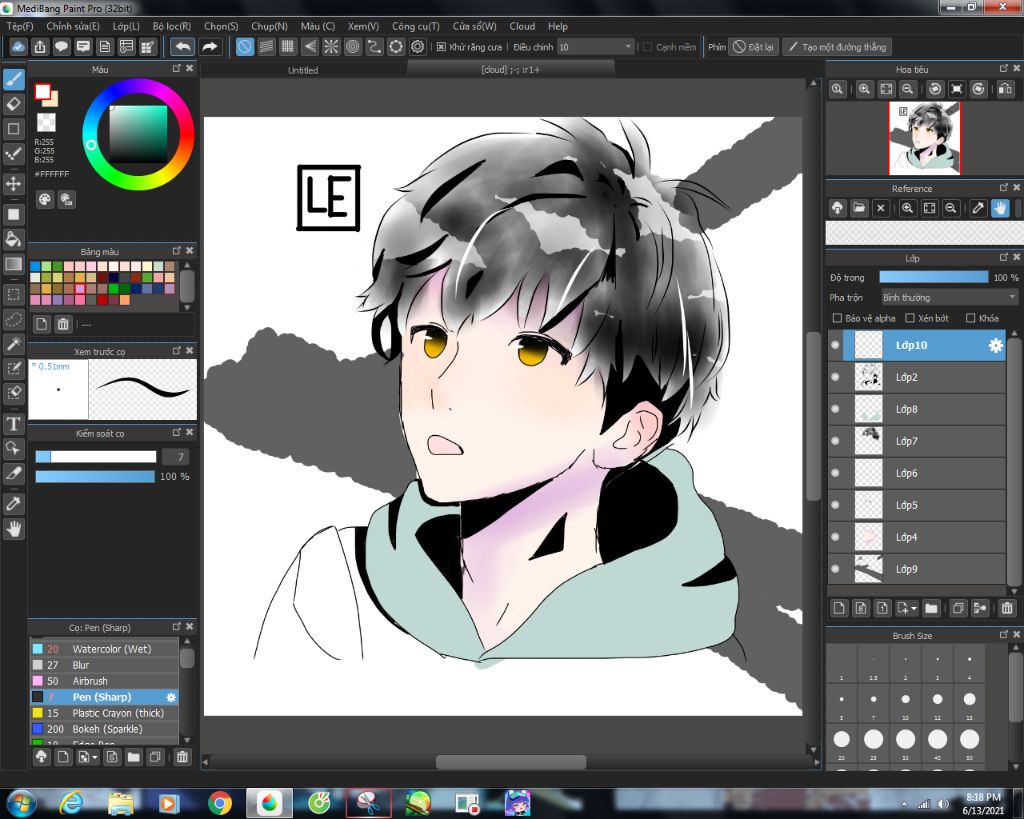
Task: Select the Airbrush brush
Action: tap(104, 681)
